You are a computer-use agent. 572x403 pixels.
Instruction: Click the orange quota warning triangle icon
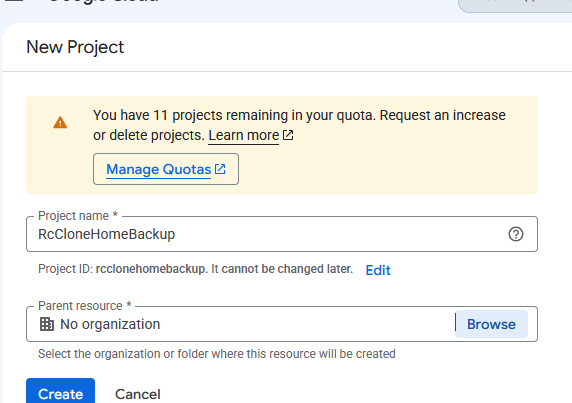(x=60, y=123)
